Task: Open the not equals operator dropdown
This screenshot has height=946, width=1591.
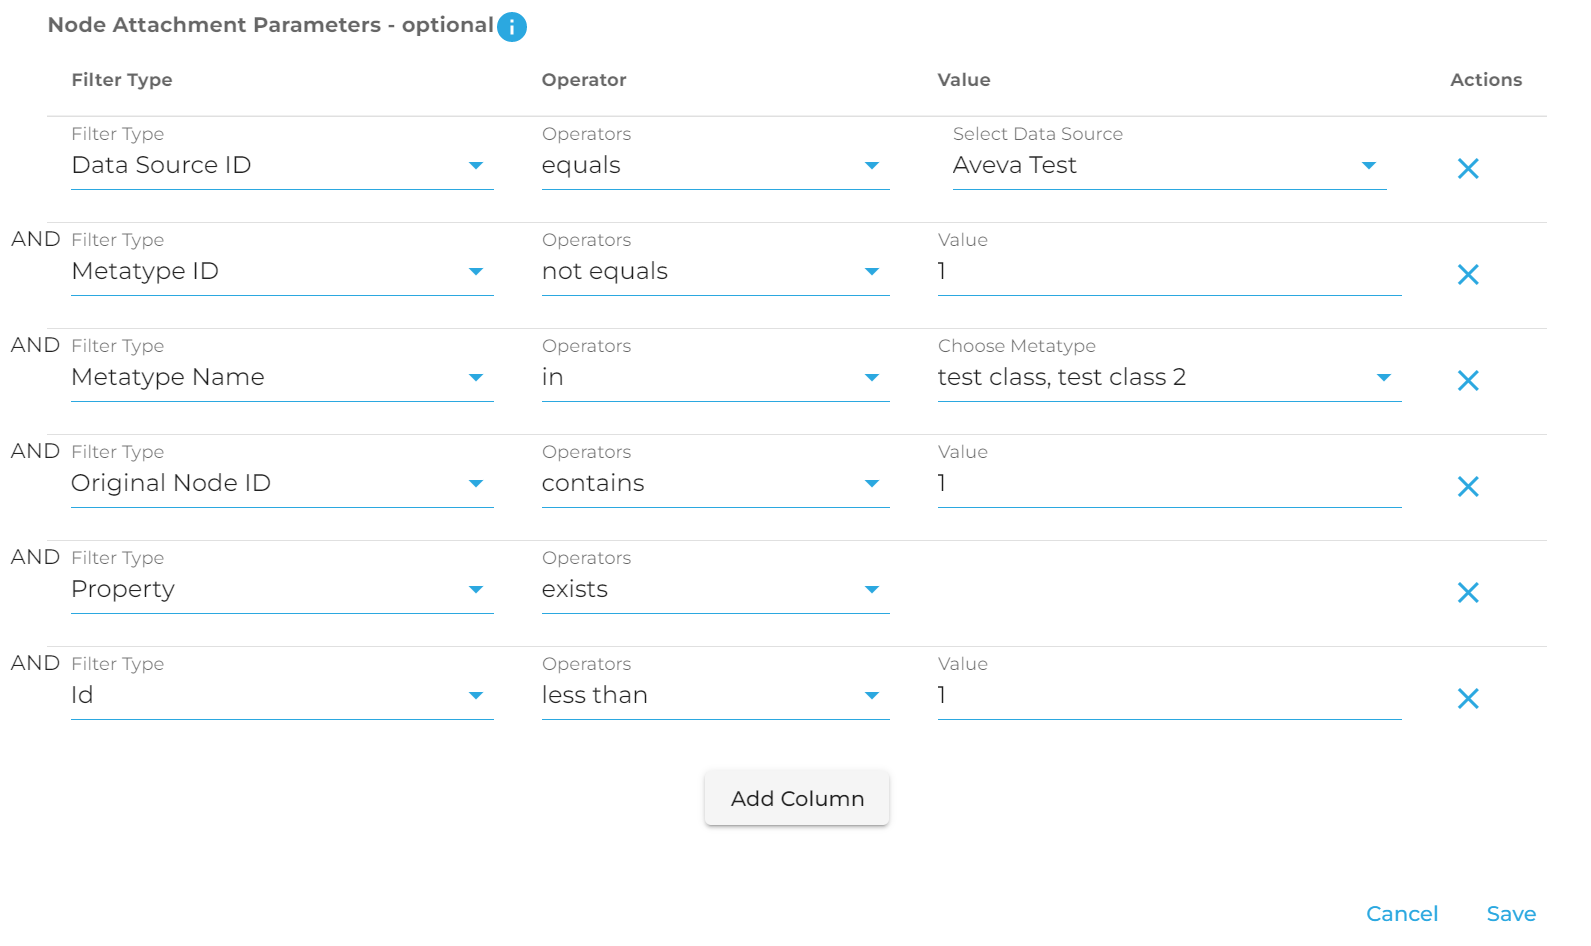Action: 715,272
